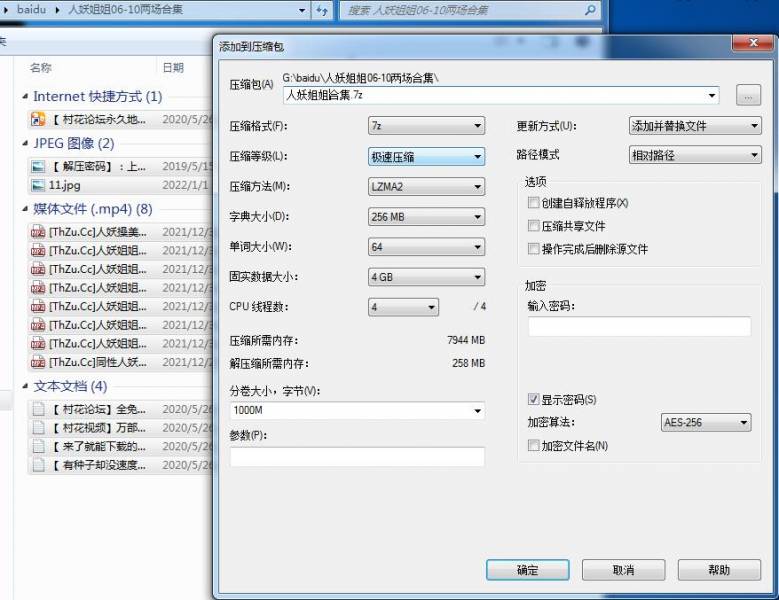Expand the 压缩格式 dropdown set to 7z
This screenshot has height=600, width=779.
(426, 127)
